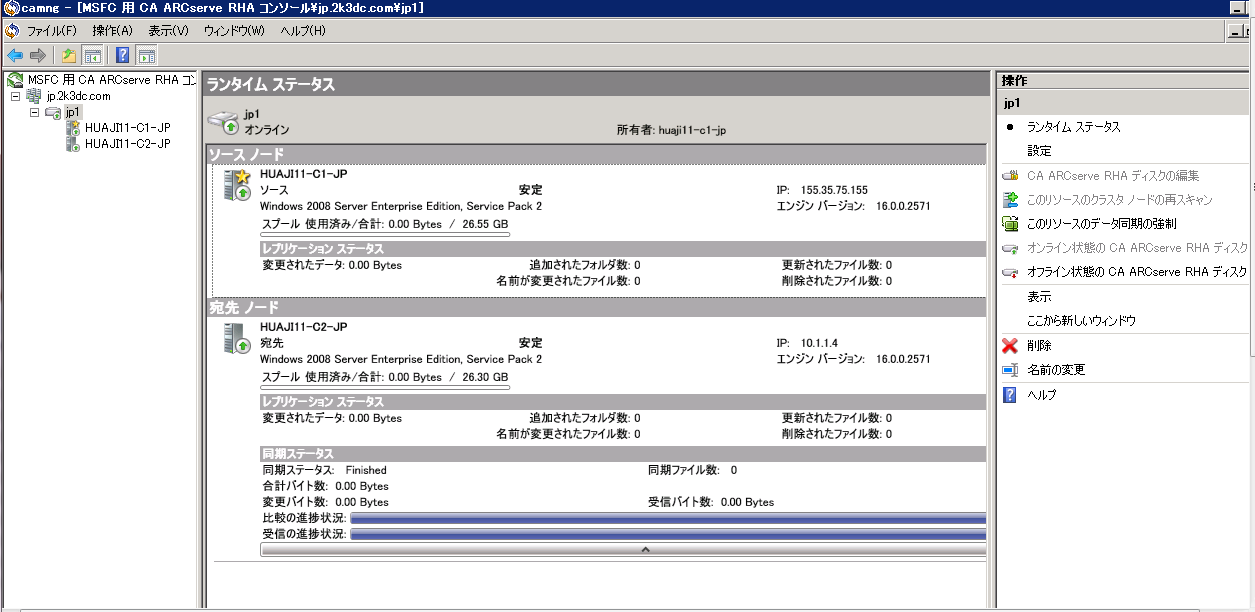The image size is (1255, 612).
Task: Click the MSFC CA ARCserve RHA root icon
Action: [15, 80]
